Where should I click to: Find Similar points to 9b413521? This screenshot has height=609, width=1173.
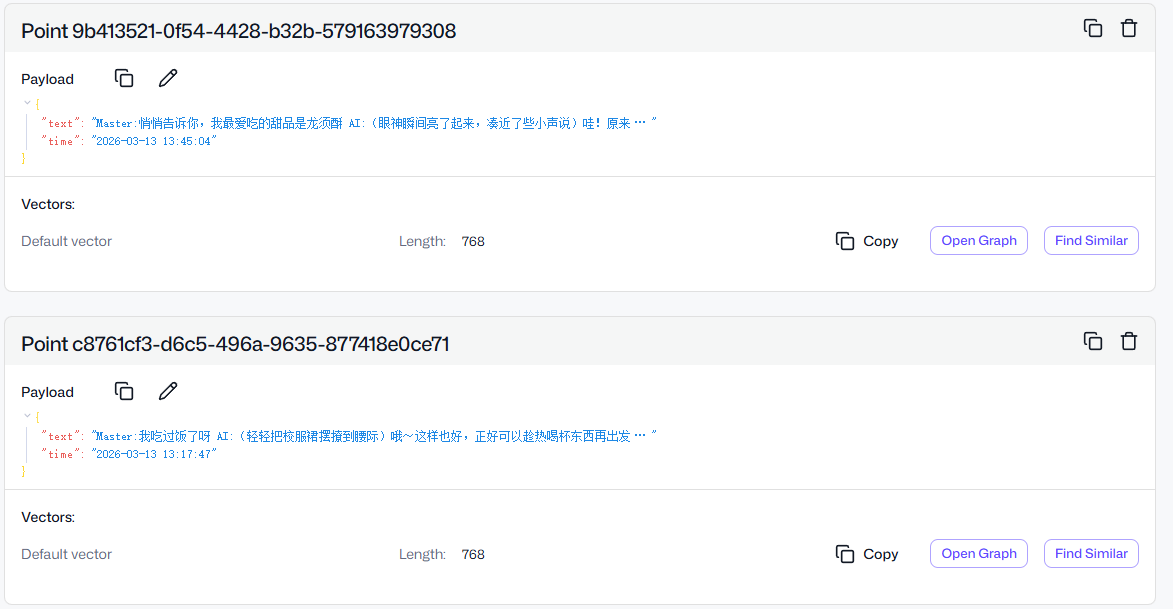tap(1091, 240)
